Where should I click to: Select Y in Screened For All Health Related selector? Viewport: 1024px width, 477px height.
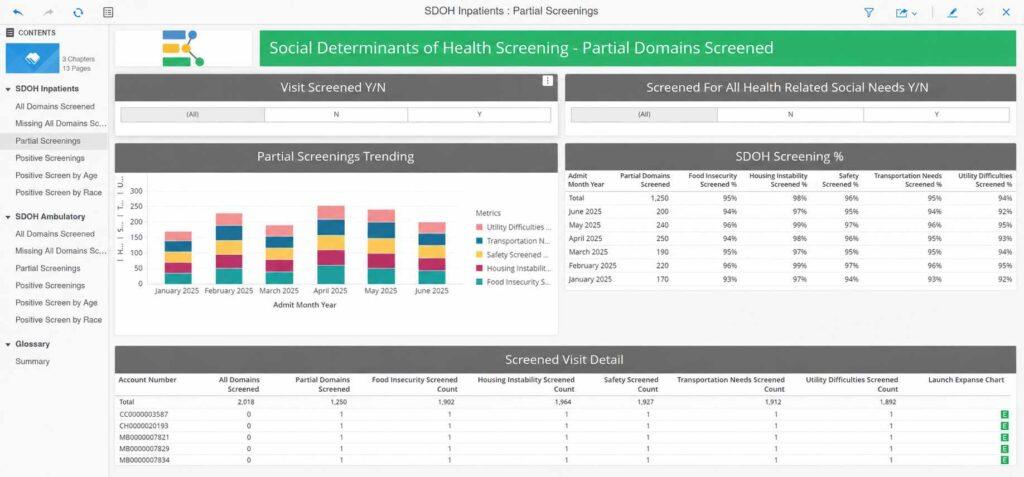click(x=936, y=114)
